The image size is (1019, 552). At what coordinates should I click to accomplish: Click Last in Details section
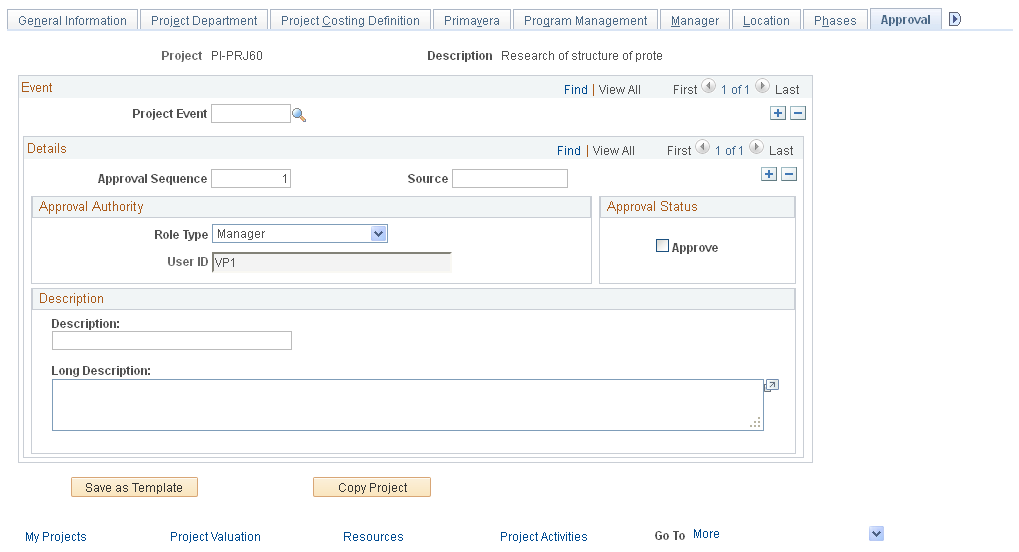pos(781,151)
